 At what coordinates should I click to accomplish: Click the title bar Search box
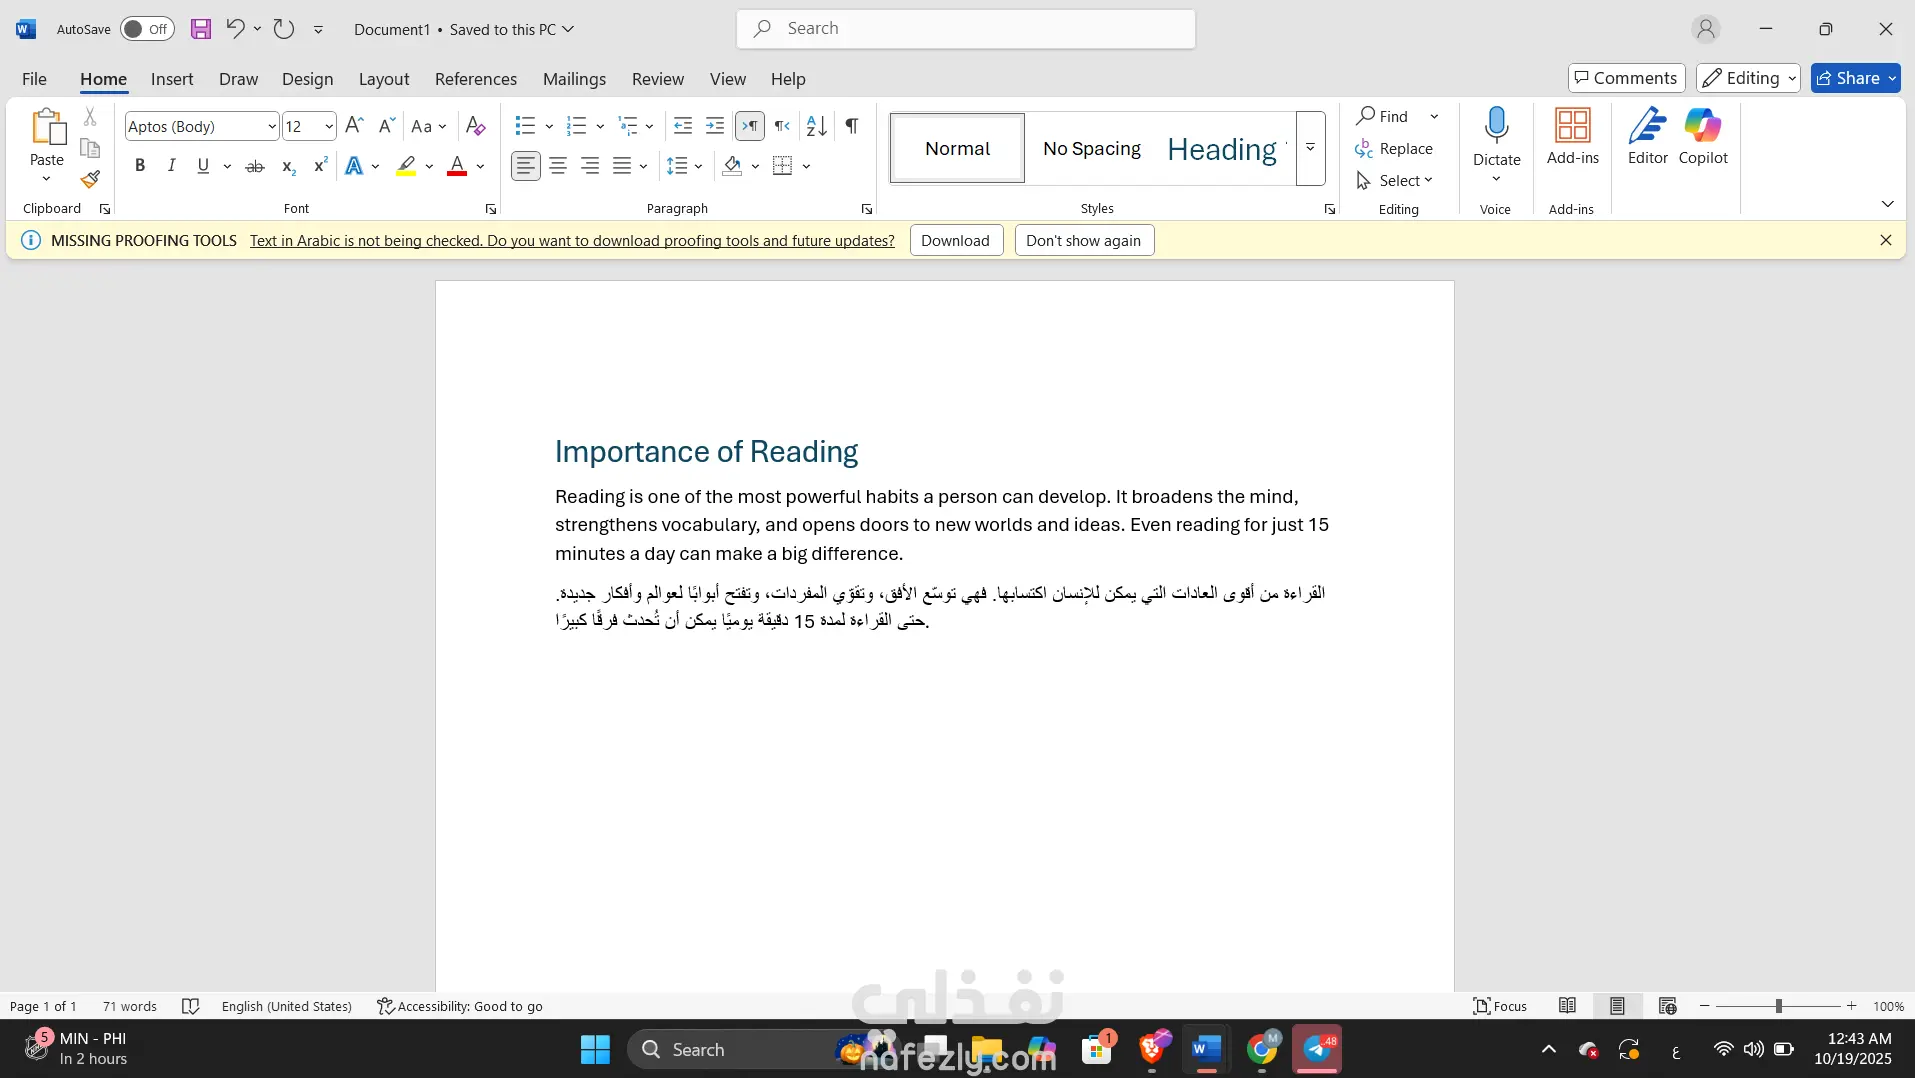pos(966,29)
